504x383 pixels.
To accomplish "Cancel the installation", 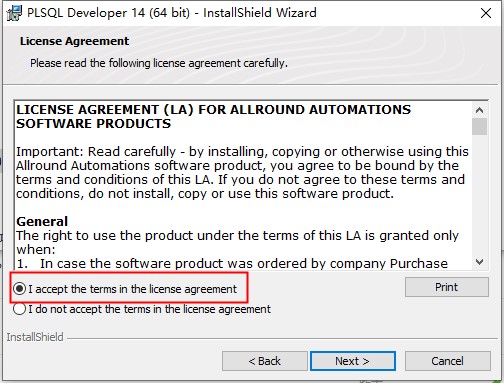I will point(447,361).
